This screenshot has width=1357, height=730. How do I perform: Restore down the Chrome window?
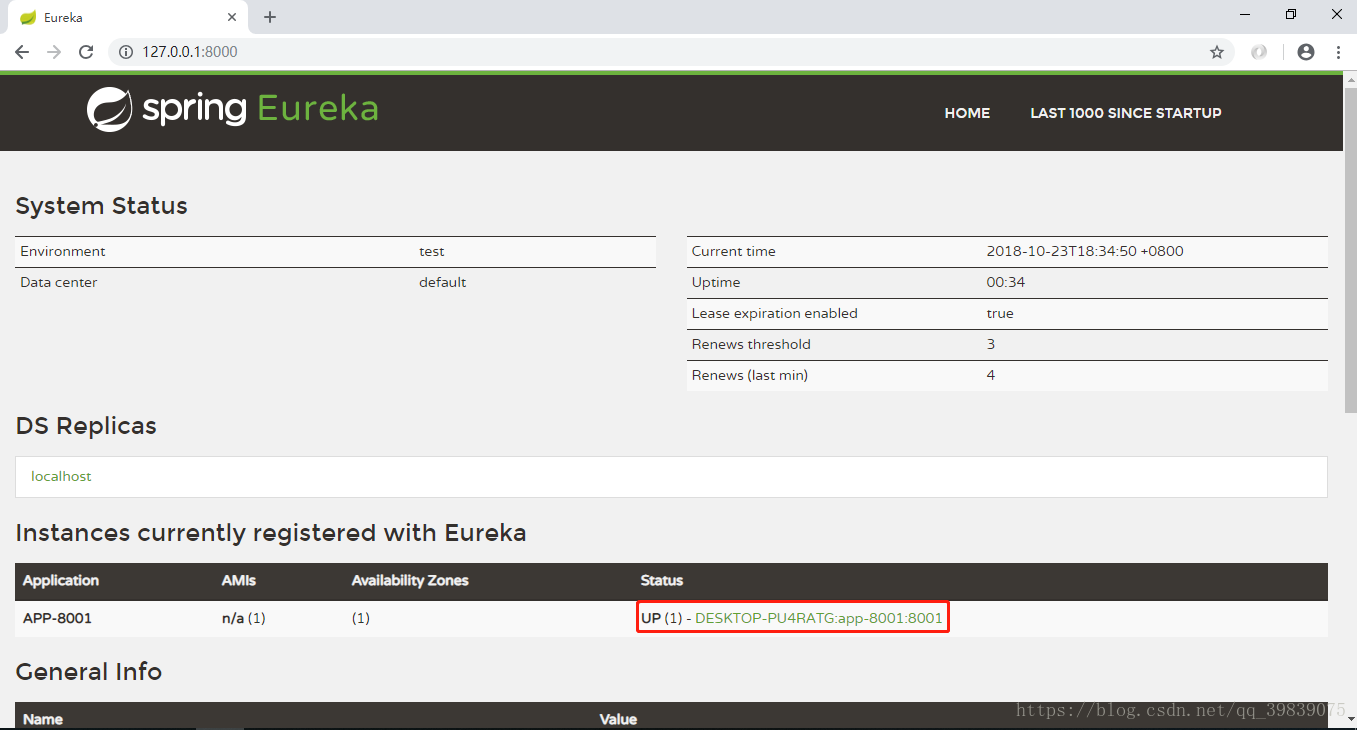point(1291,14)
